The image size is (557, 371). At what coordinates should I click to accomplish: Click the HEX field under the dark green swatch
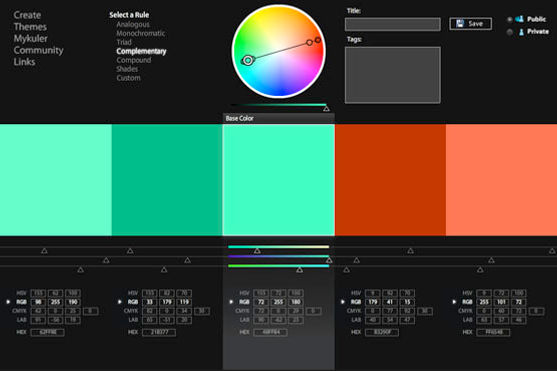[159, 333]
